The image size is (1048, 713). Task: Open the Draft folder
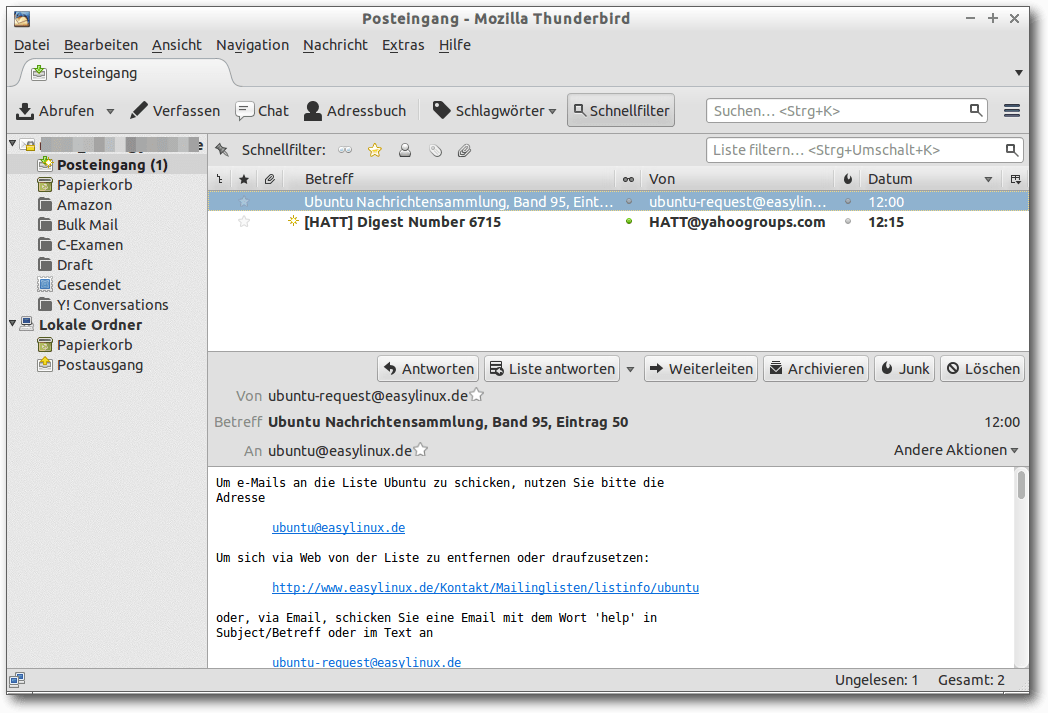point(74,265)
